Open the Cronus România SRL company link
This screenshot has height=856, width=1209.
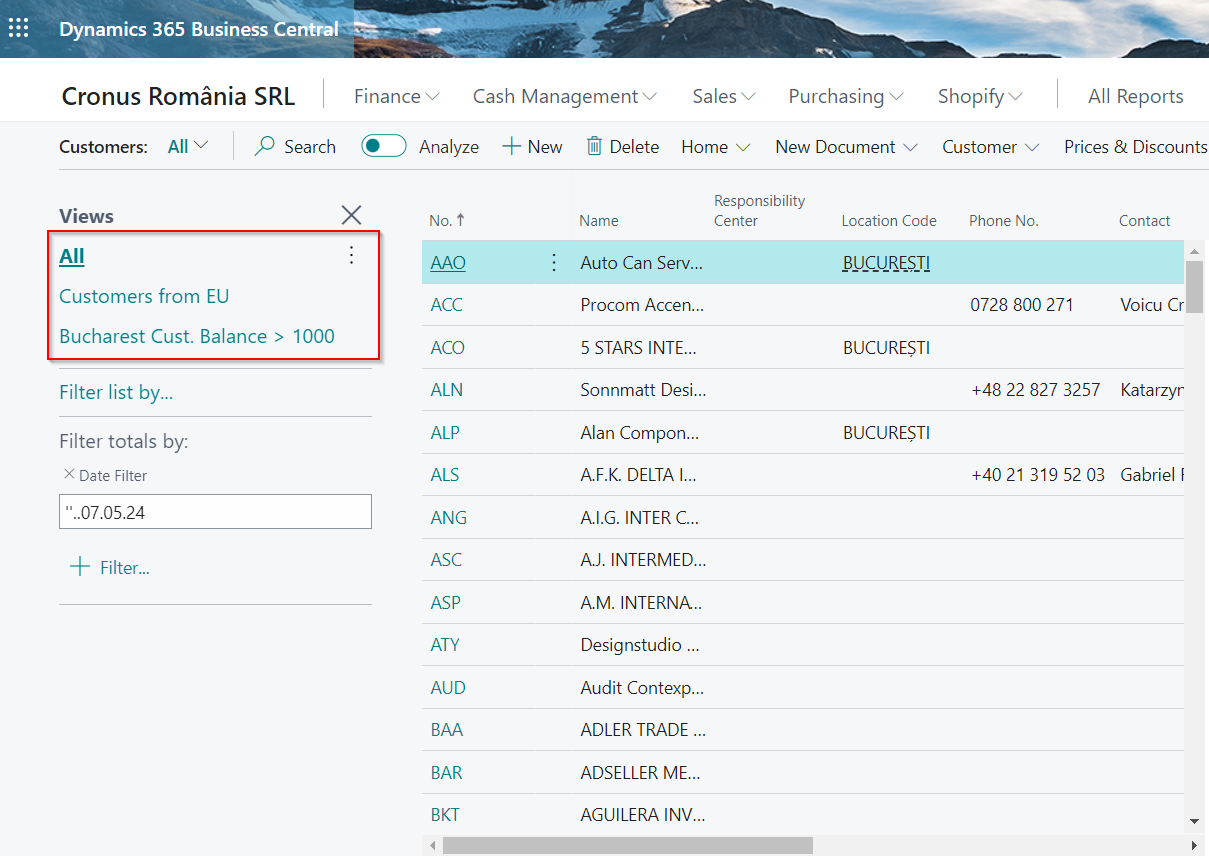click(178, 96)
